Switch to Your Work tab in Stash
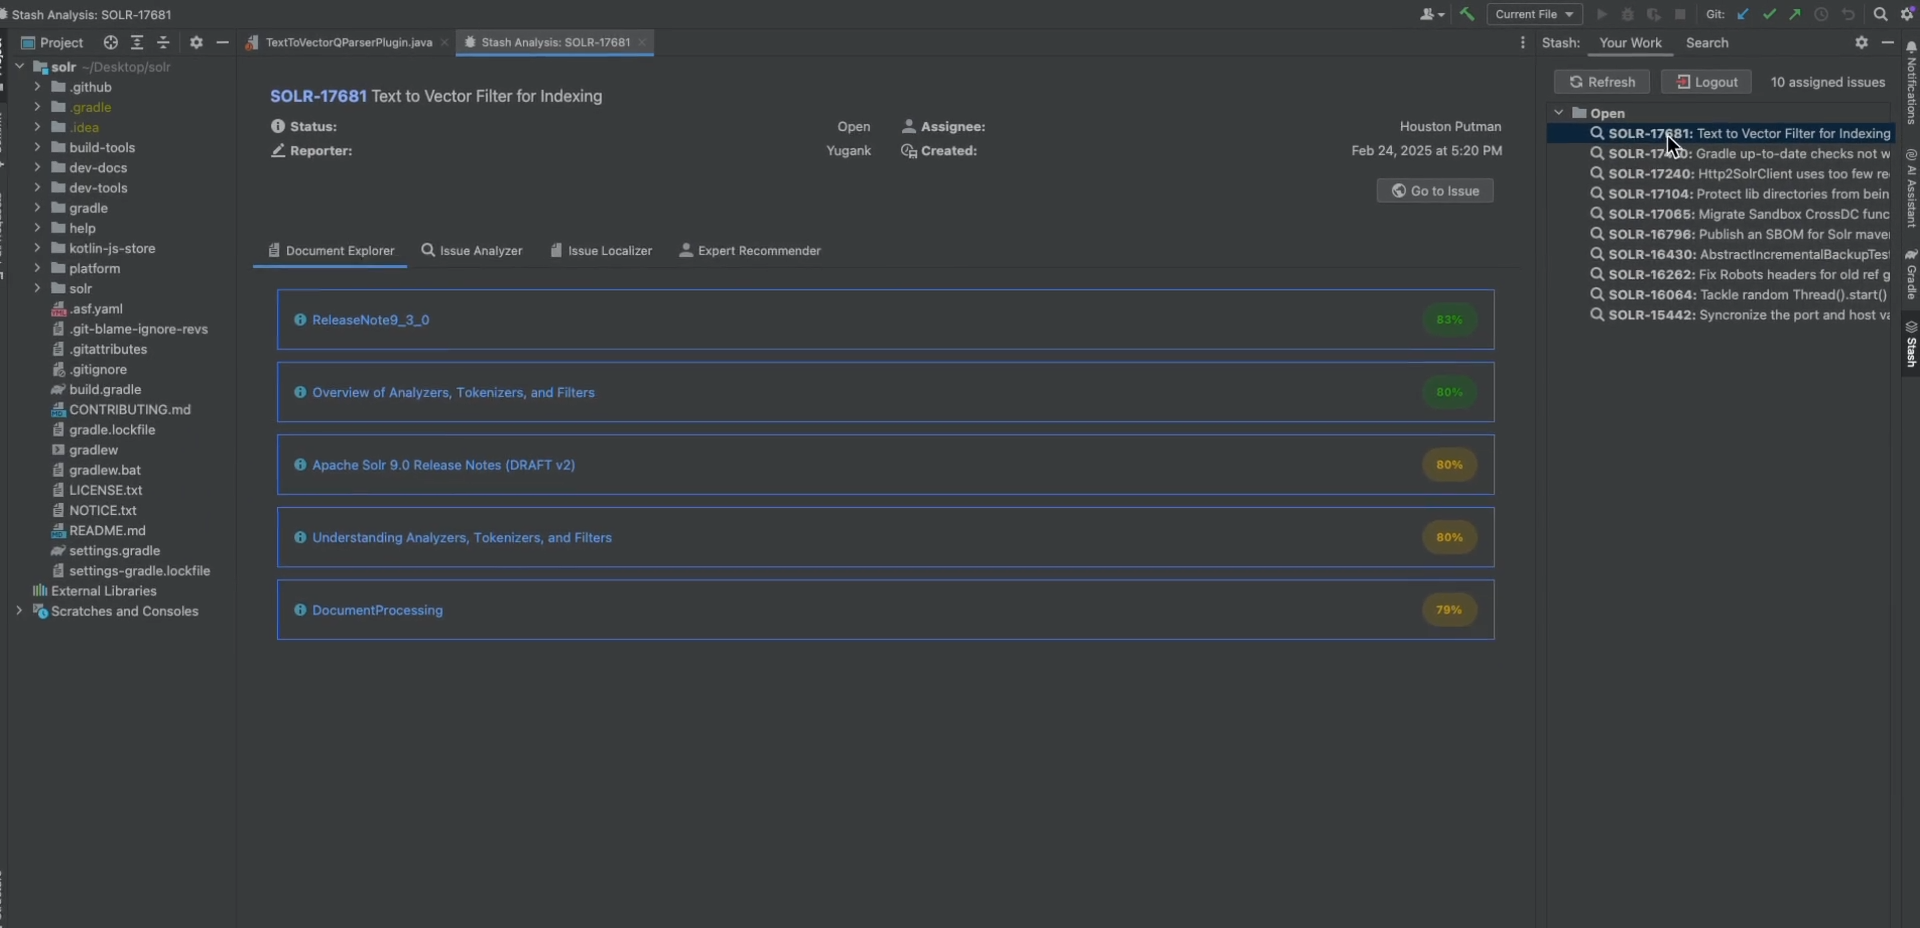Viewport: 1920px width, 928px height. click(x=1630, y=43)
